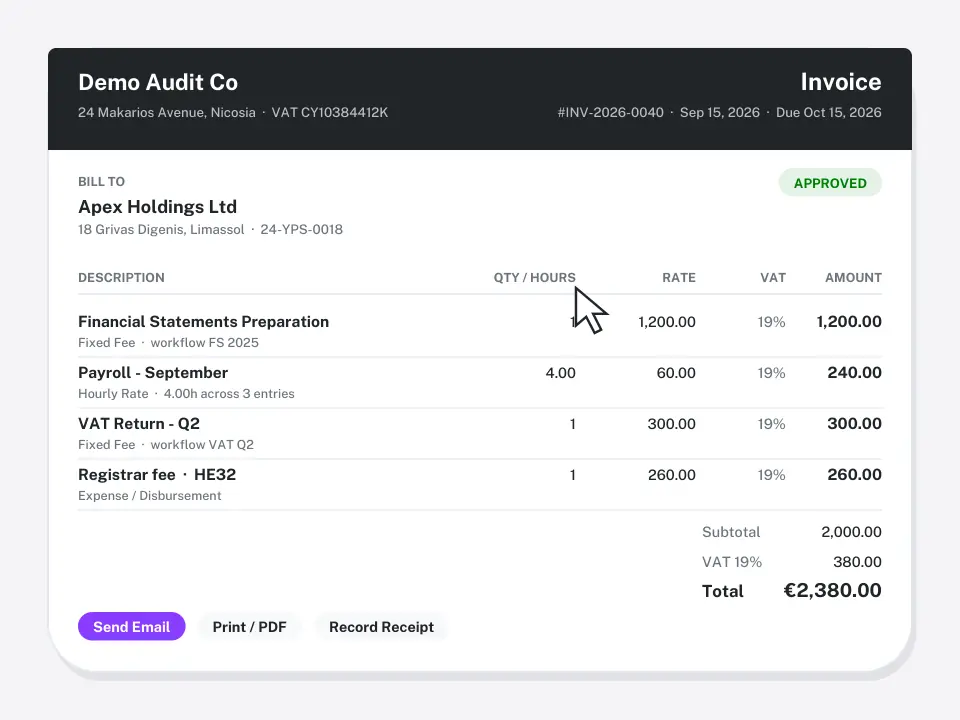Viewport: 960px width, 720px height.
Task: Click the Subtotal label
Action: 731,532
